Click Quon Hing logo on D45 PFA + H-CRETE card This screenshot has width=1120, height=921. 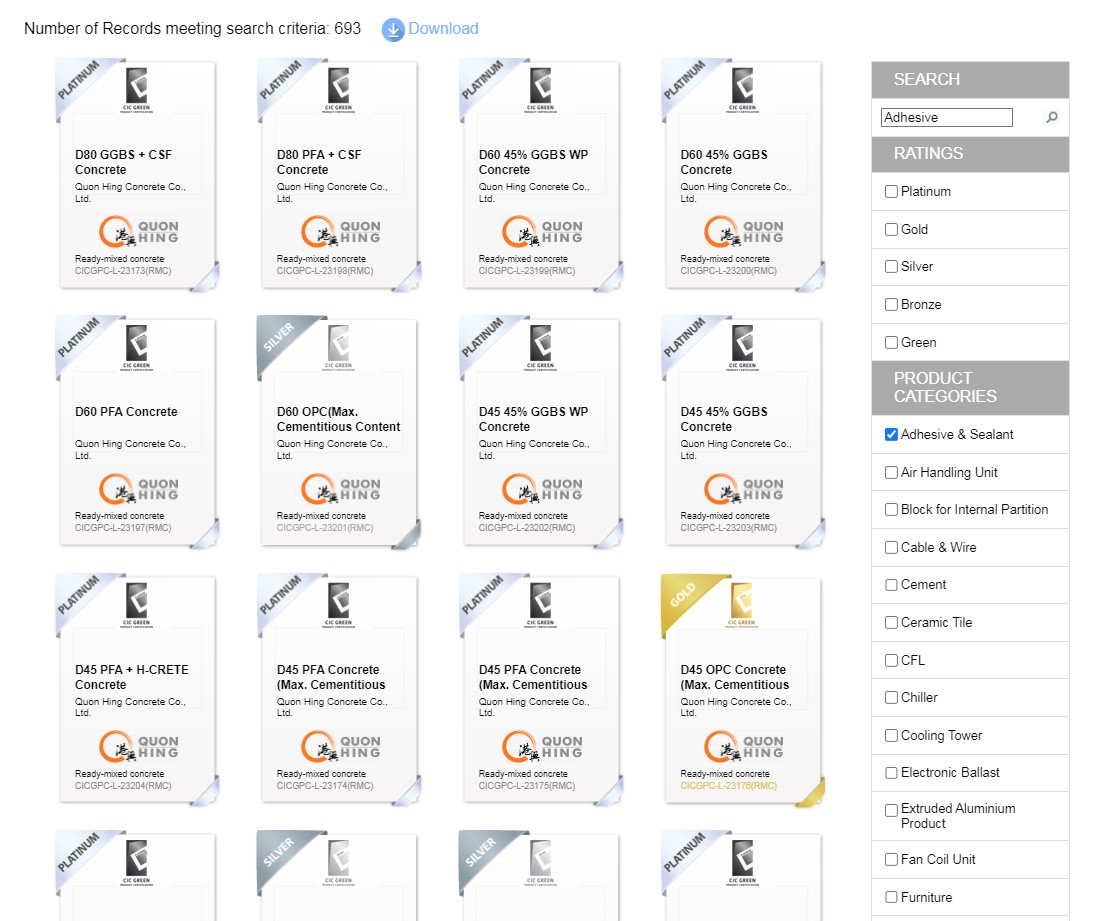[138, 747]
